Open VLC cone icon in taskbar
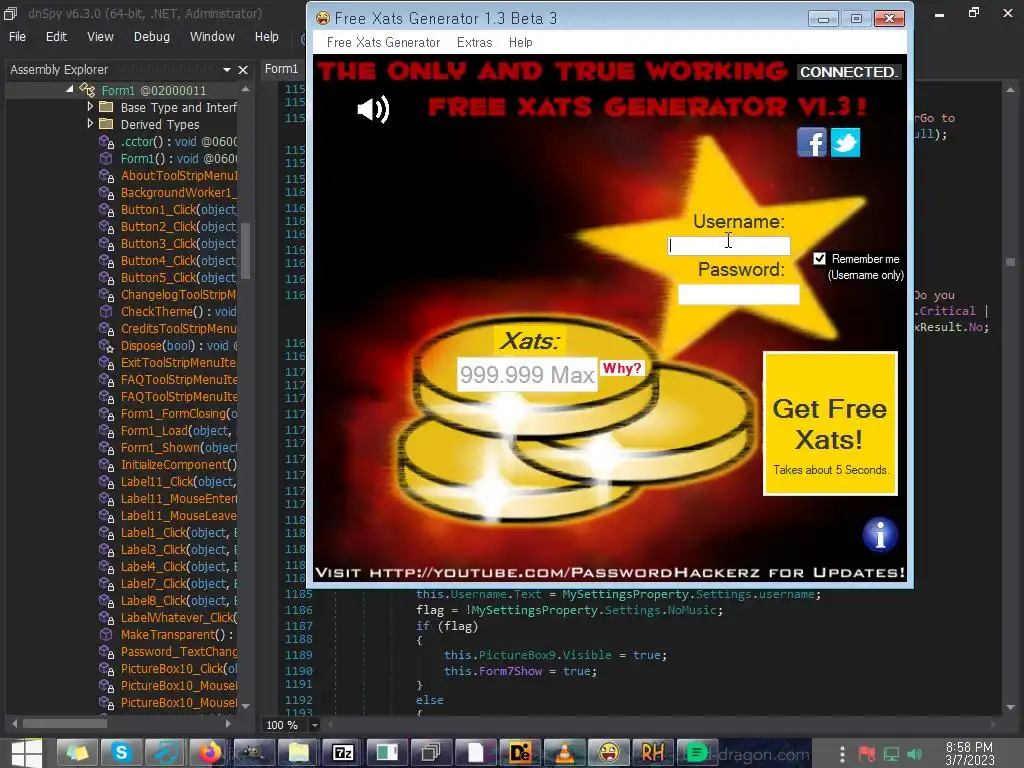Screen dimensions: 1024x768 point(565,753)
